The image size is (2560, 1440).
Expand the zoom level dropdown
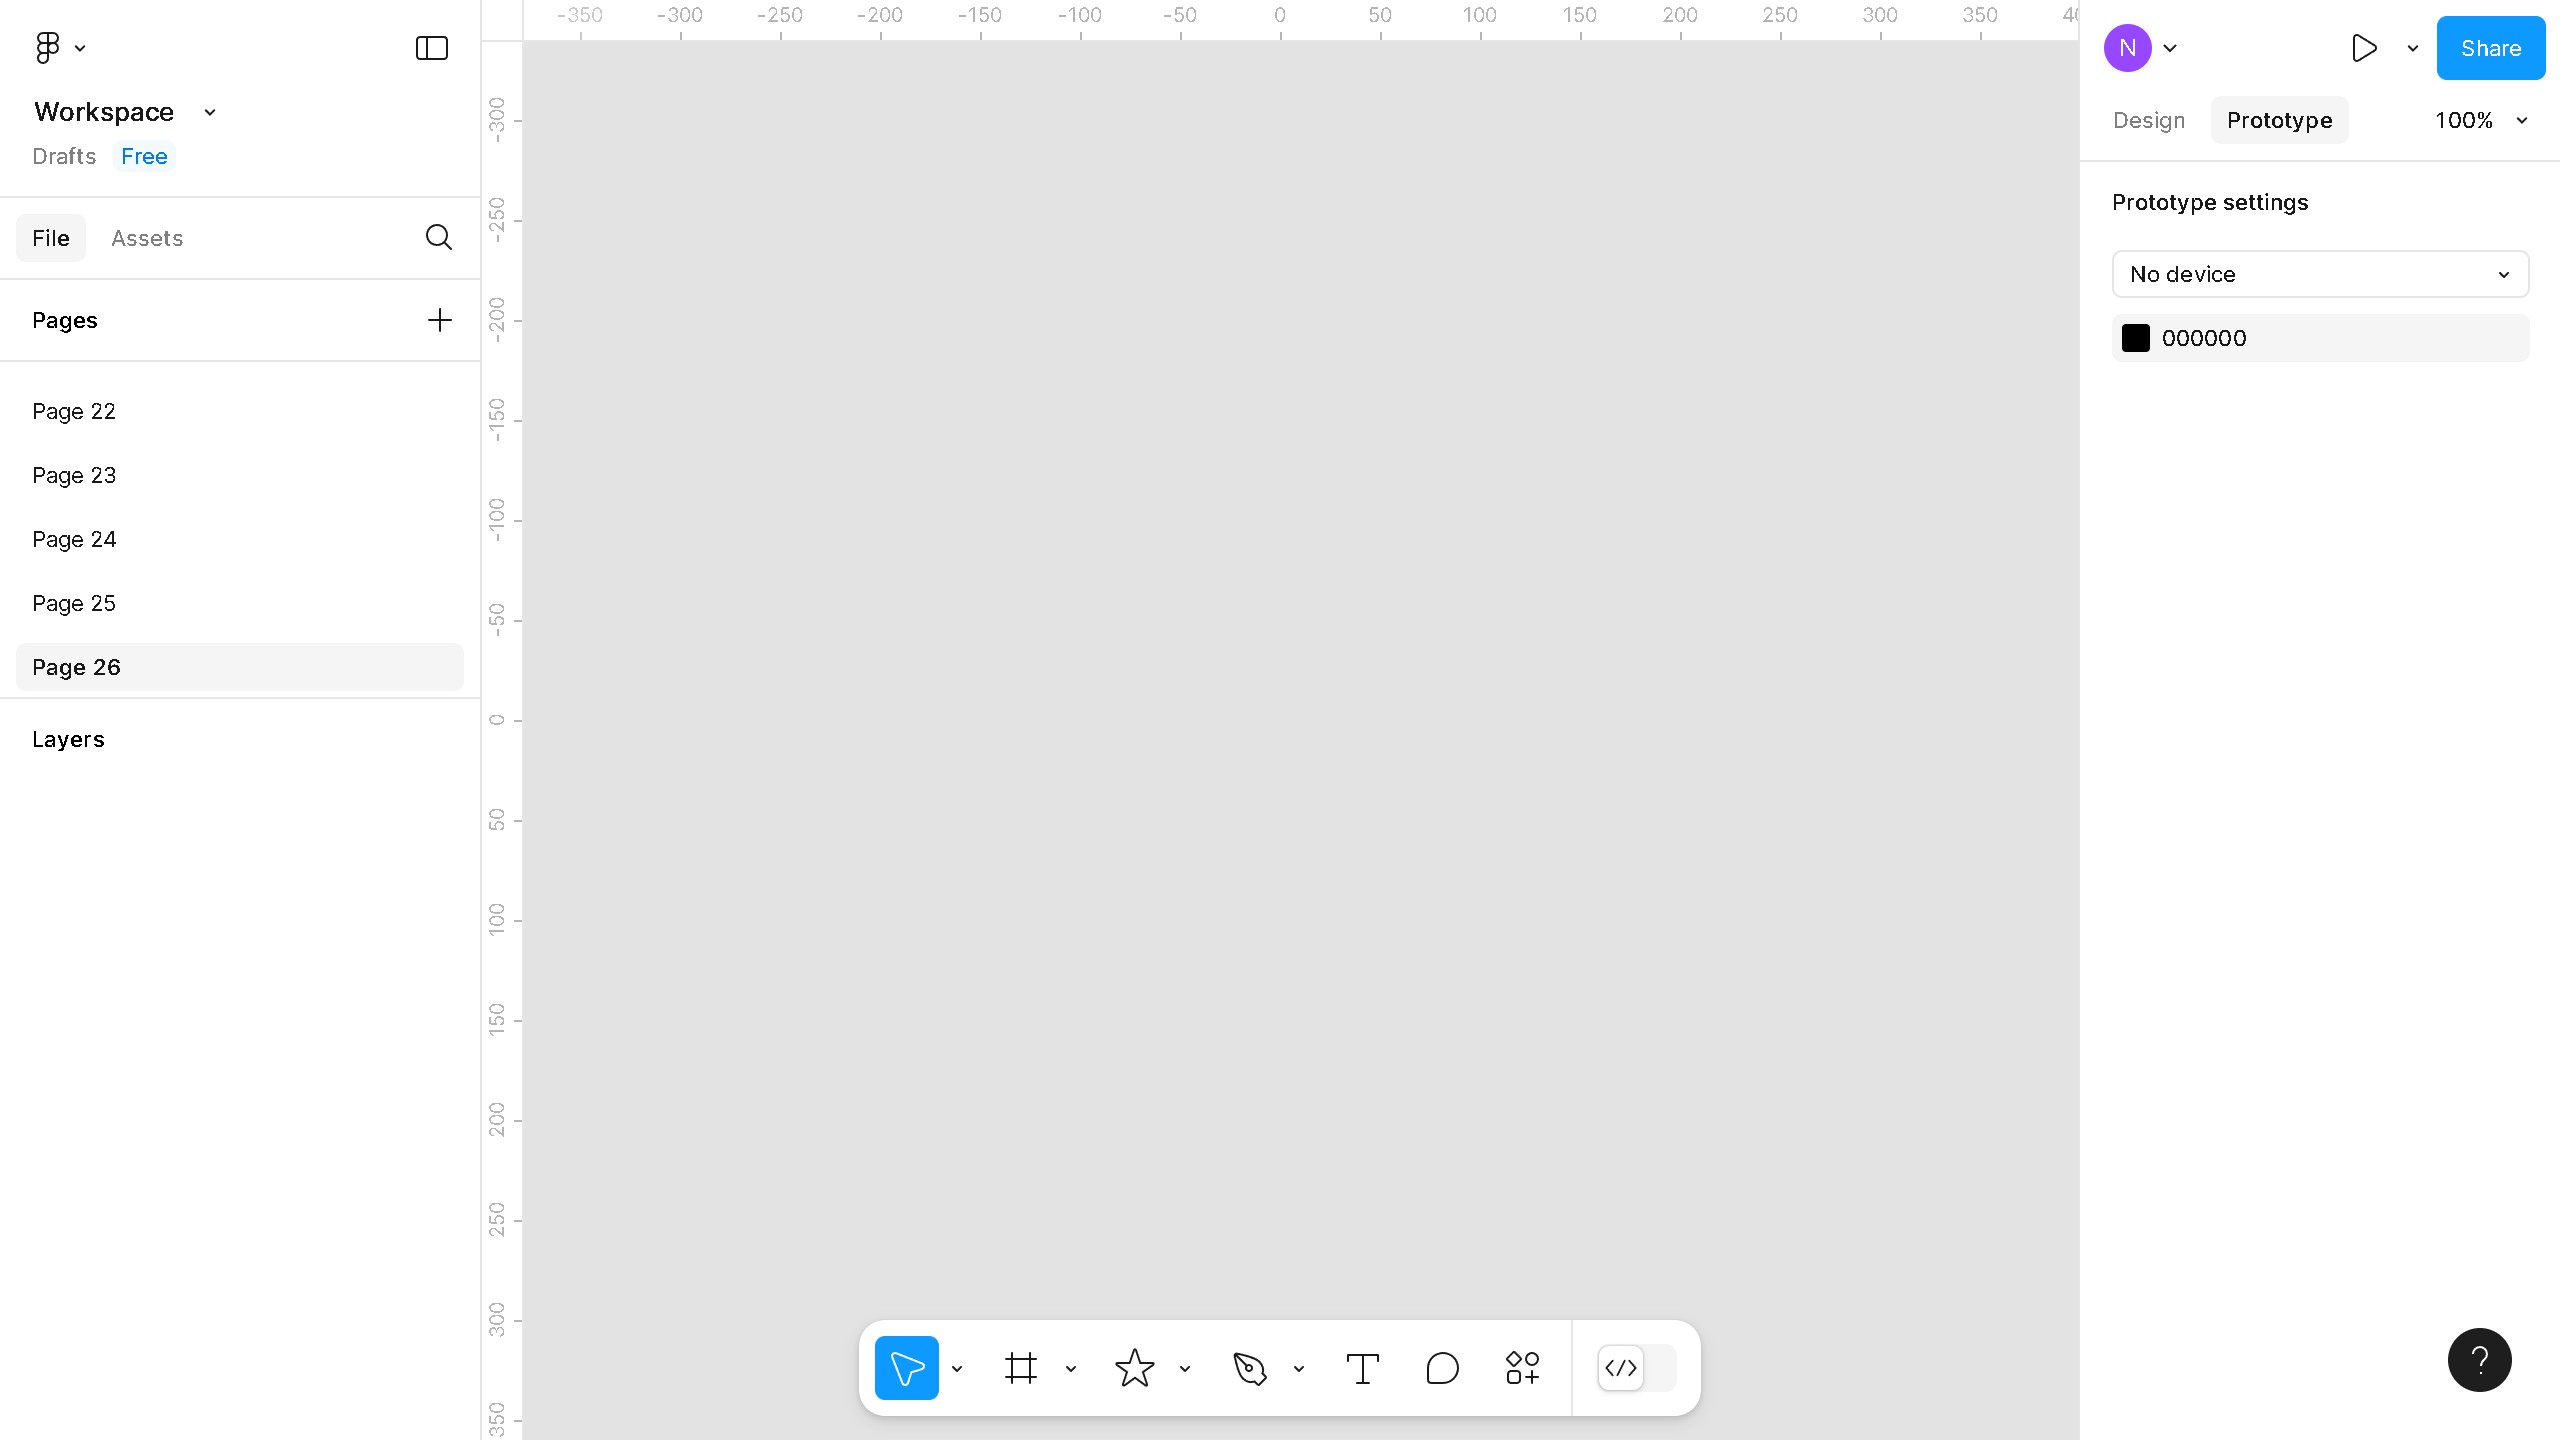point(2481,120)
